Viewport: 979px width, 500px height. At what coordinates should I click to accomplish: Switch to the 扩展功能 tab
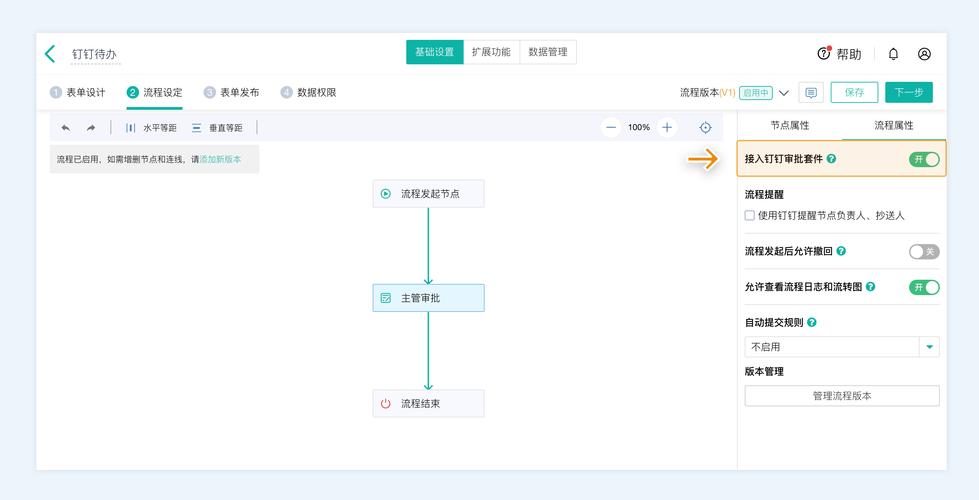tap(491, 52)
